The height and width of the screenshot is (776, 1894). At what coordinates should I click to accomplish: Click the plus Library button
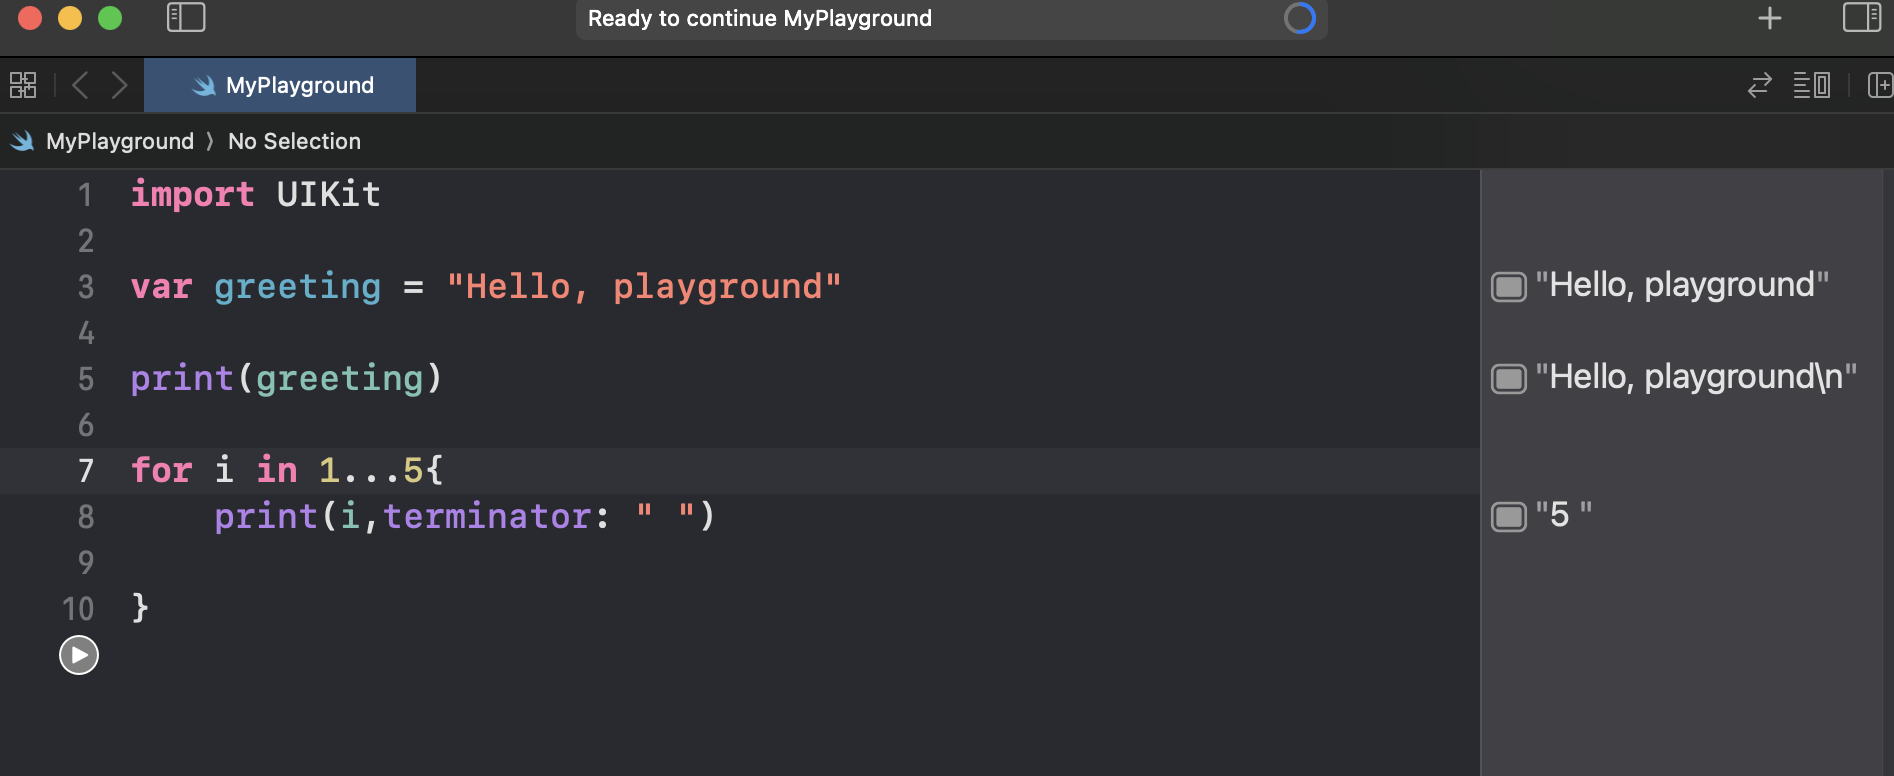[1770, 18]
